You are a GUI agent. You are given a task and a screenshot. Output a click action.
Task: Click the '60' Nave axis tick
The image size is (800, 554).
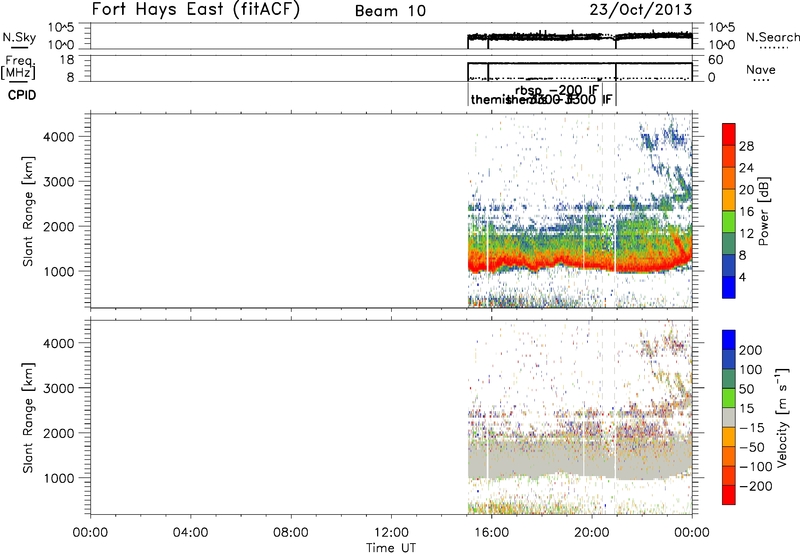pos(715,60)
